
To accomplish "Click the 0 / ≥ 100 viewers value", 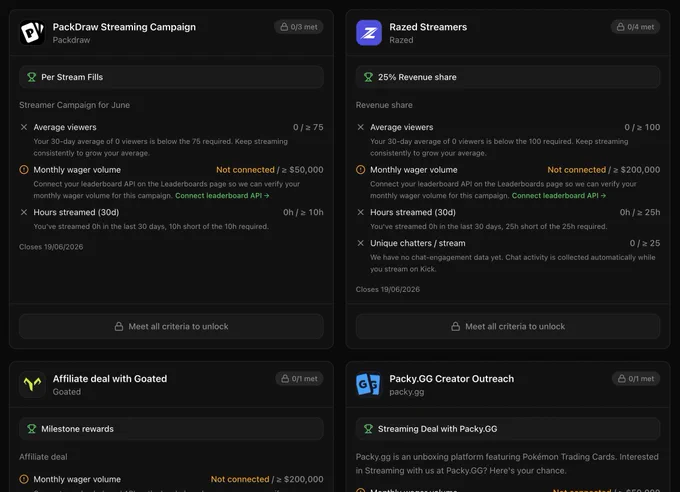I will (642, 127).
